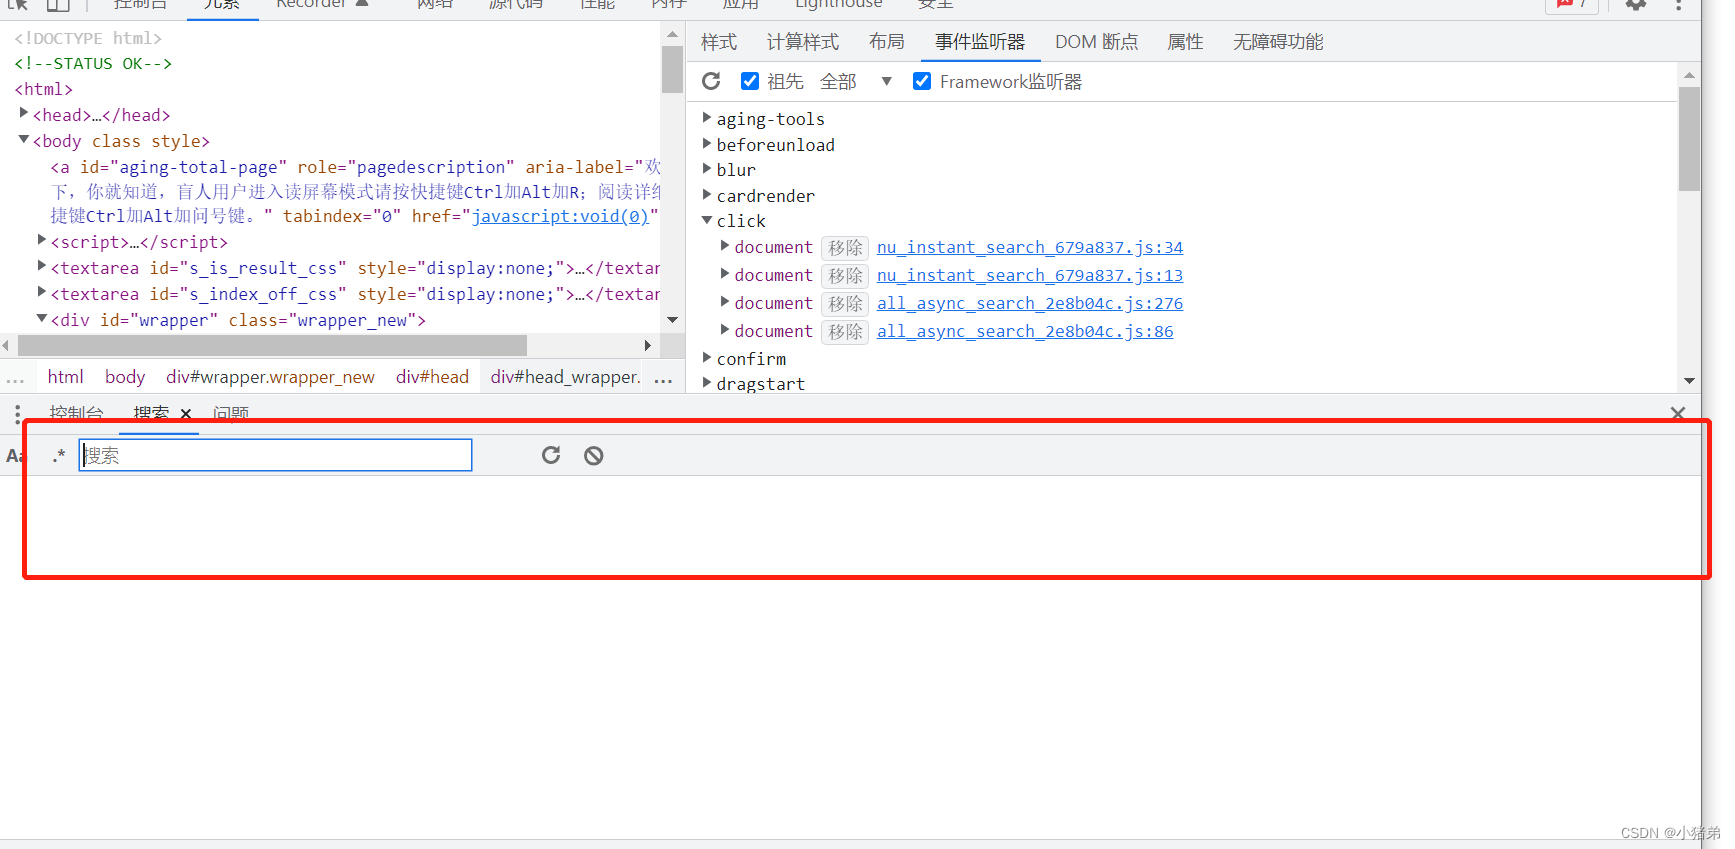The height and width of the screenshot is (849, 1735).
Task: Open nu_instant_search_679a837.js:13 source link
Action: coord(1030,275)
